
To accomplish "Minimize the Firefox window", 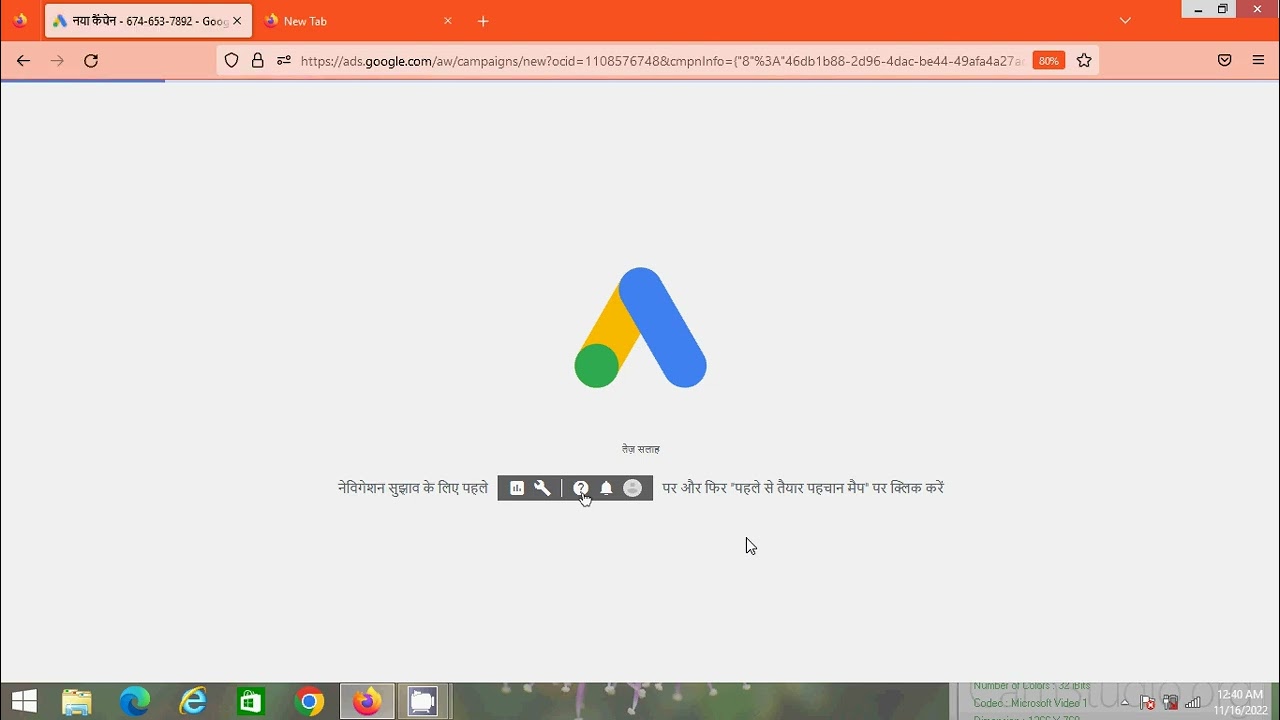I will pos(1198,9).
